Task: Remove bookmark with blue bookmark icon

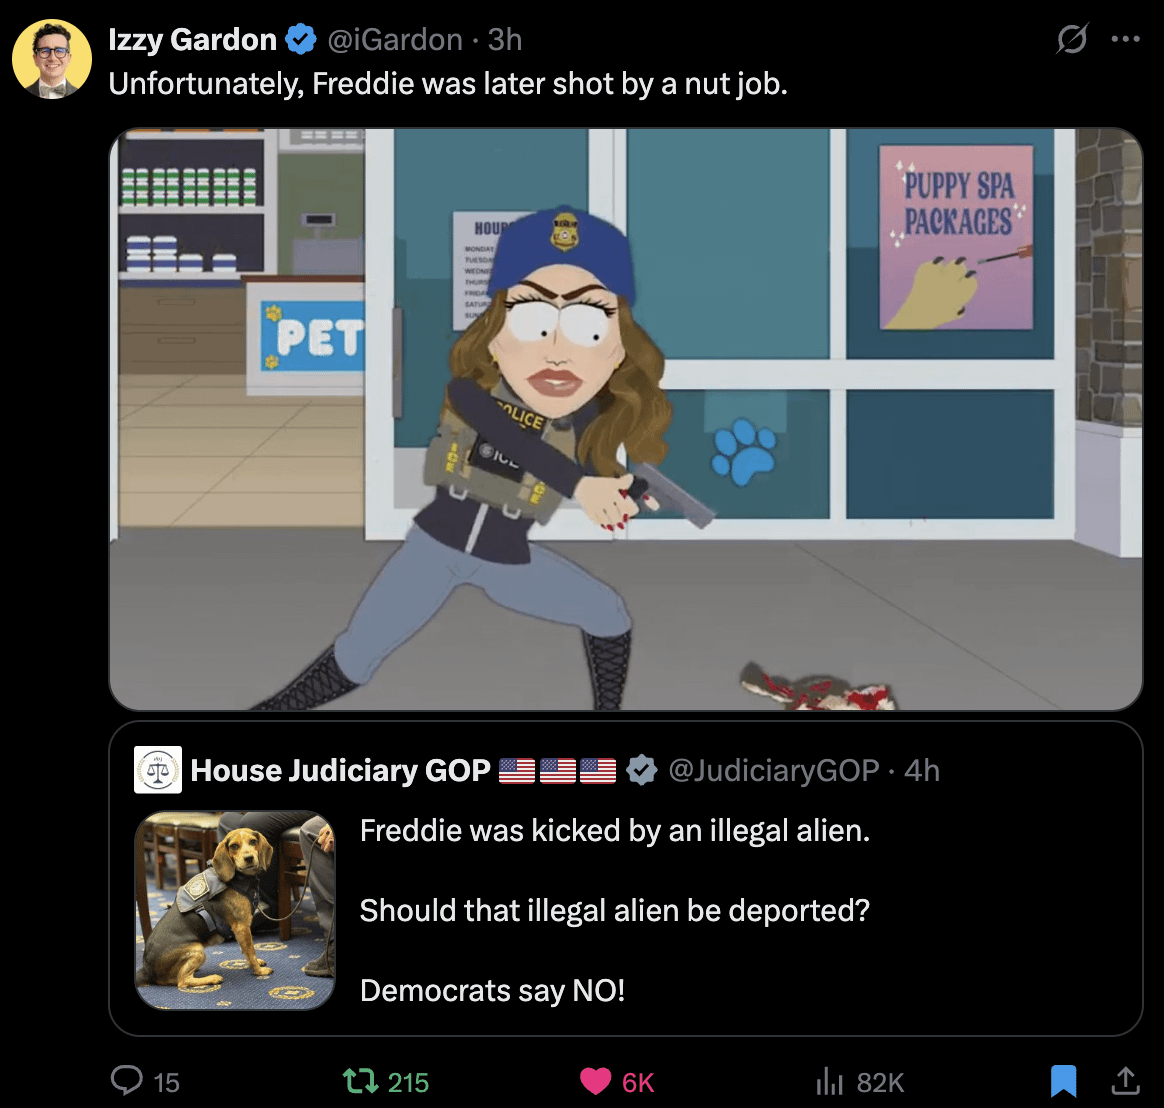Action: click(1063, 1081)
